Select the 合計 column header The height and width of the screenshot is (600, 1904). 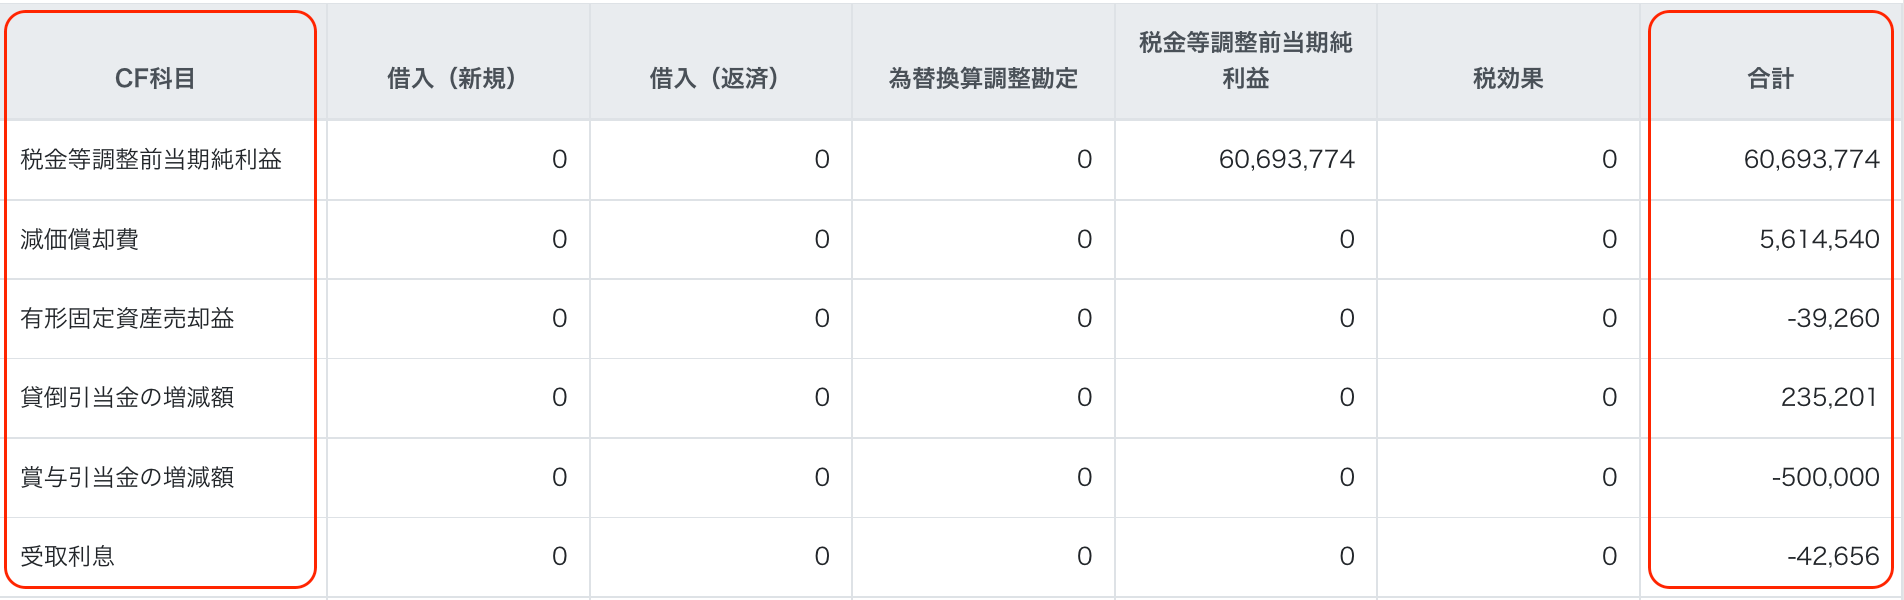click(x=1770, y=78)
